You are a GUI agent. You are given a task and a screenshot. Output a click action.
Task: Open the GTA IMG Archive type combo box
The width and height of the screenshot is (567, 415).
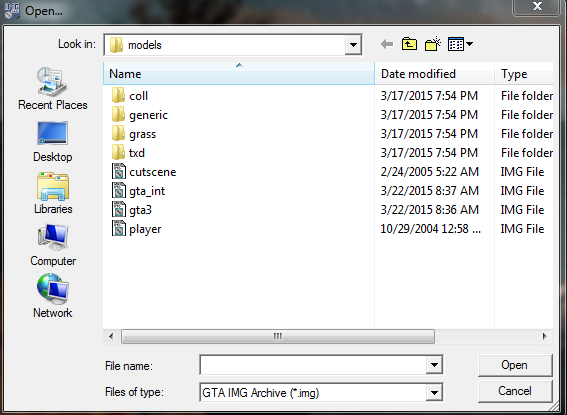pyautogui.click(x=321, y=392)
